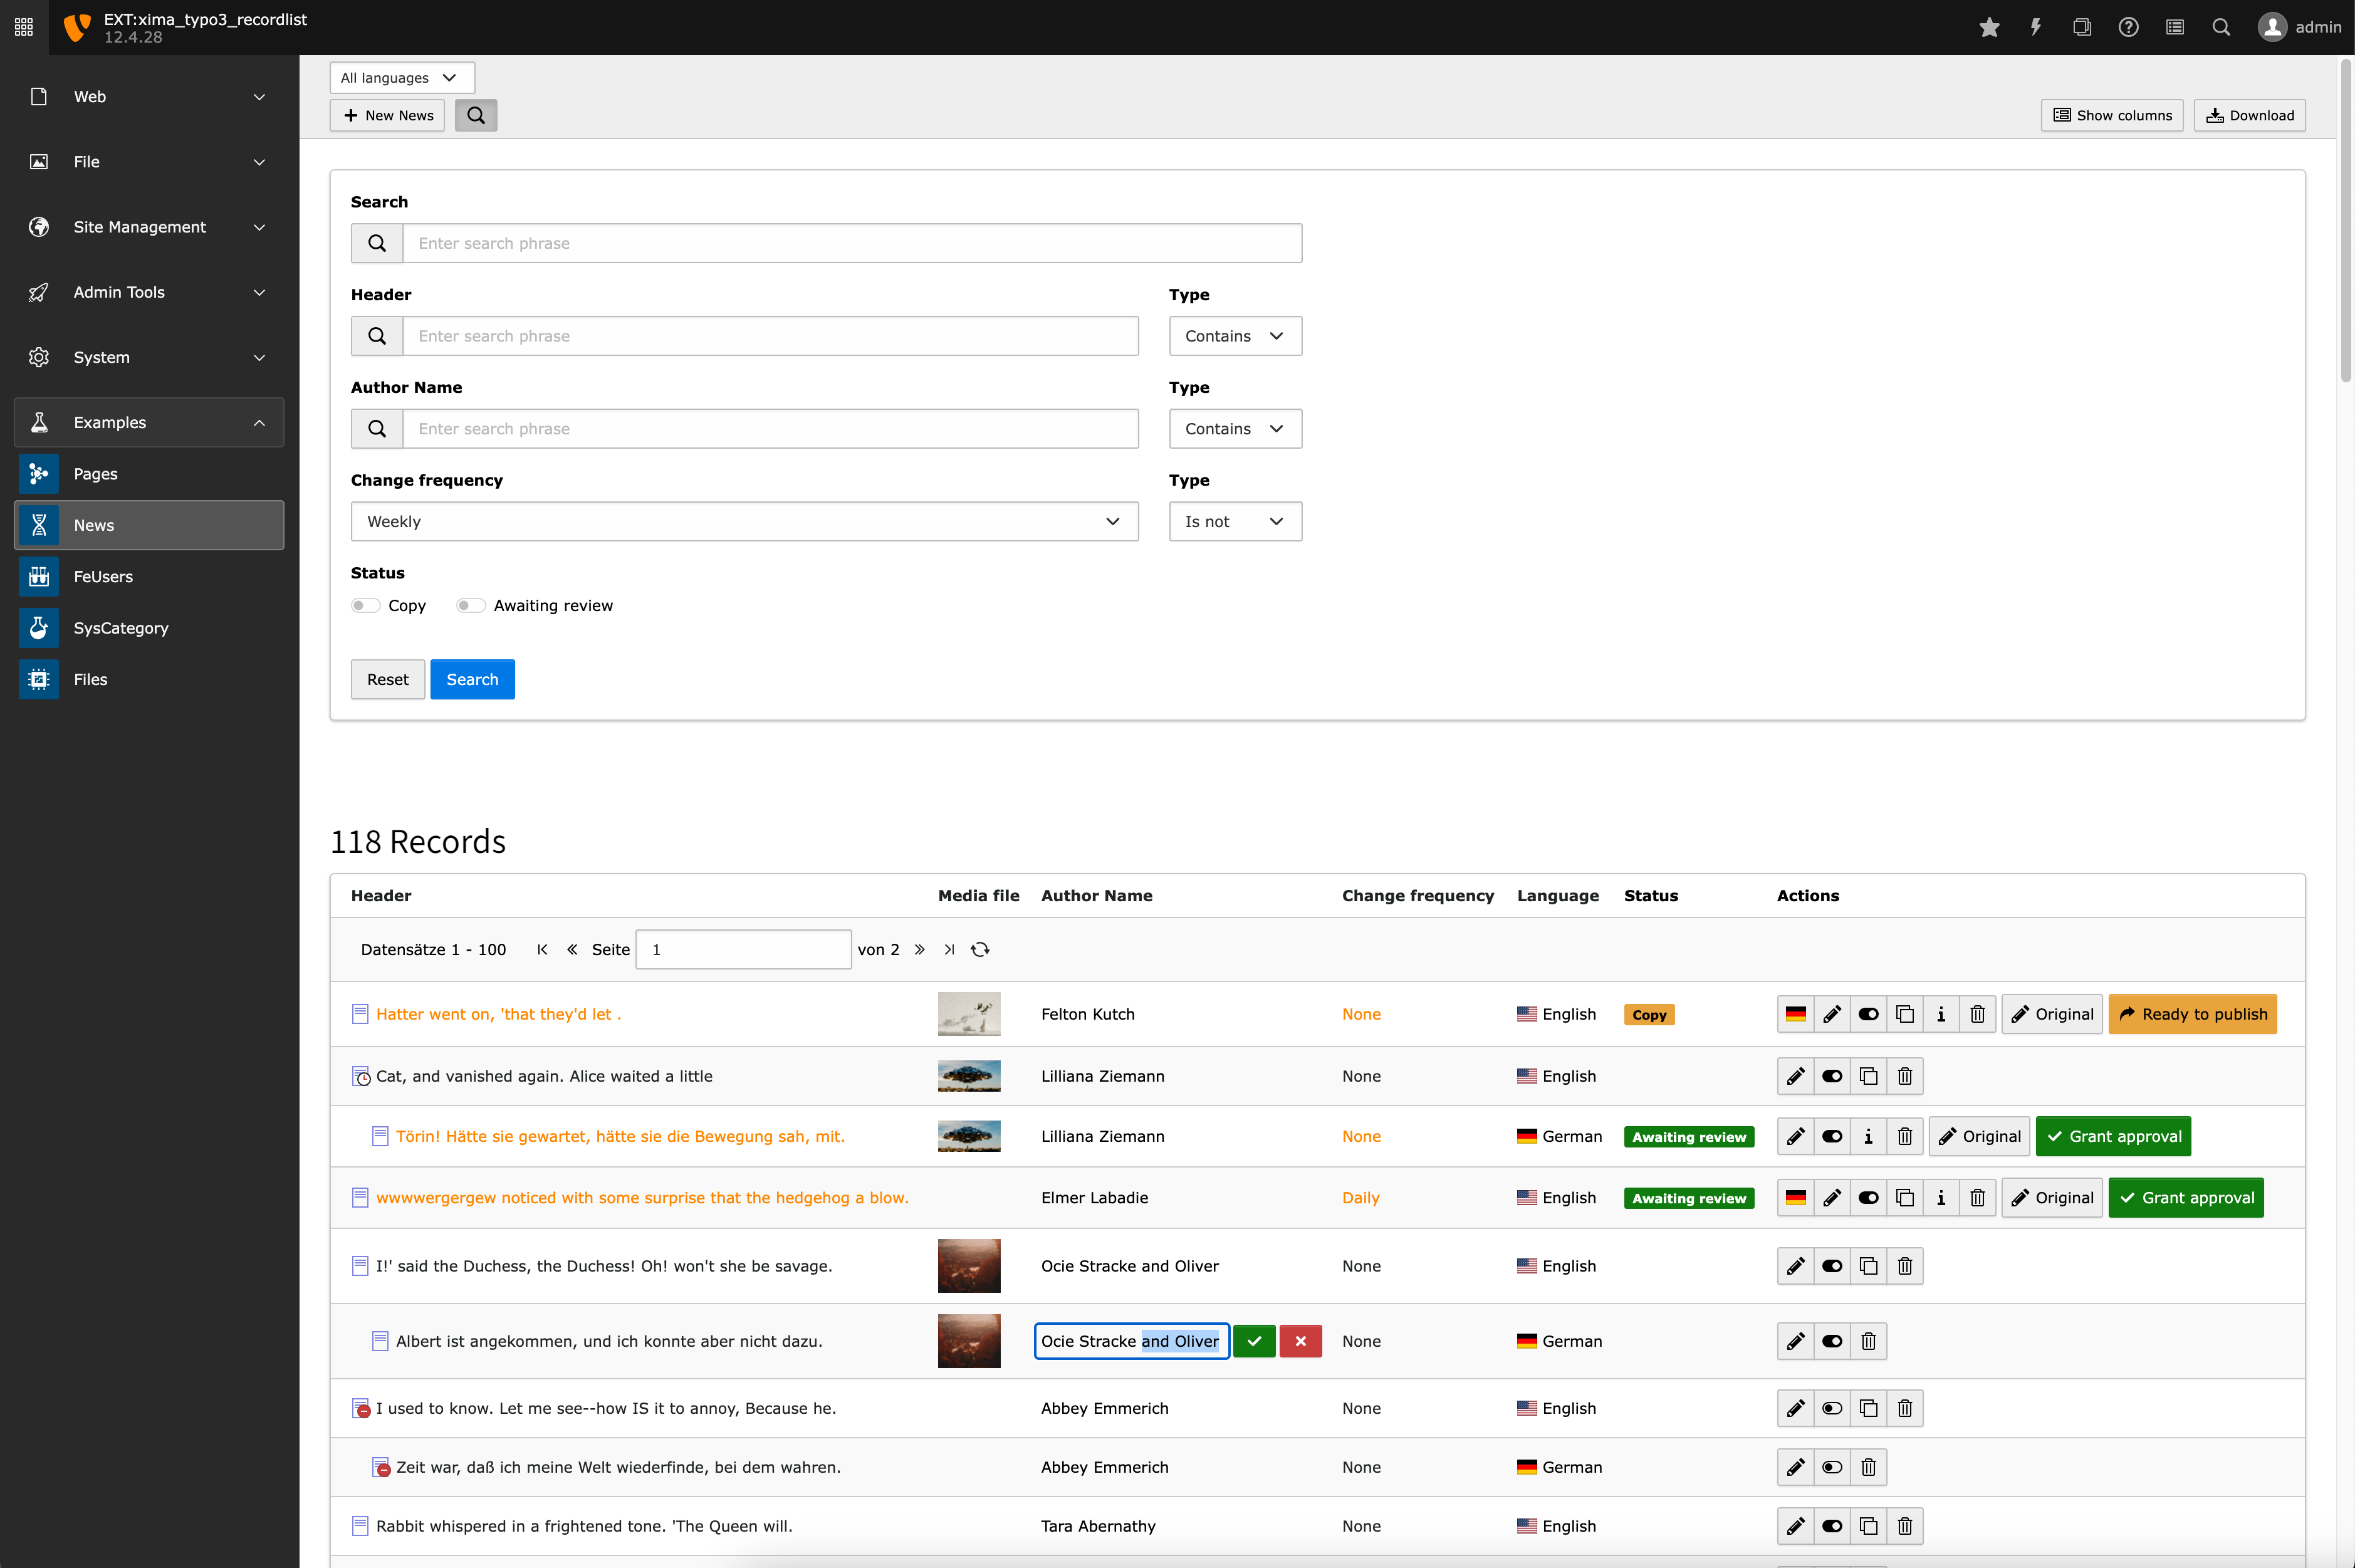
Task: Go to next page in pagination
Action: point(919,949)
